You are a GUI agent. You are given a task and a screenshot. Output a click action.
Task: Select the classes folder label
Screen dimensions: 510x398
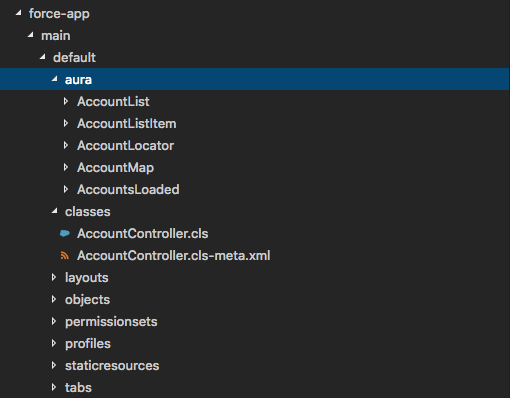point(88,211)
